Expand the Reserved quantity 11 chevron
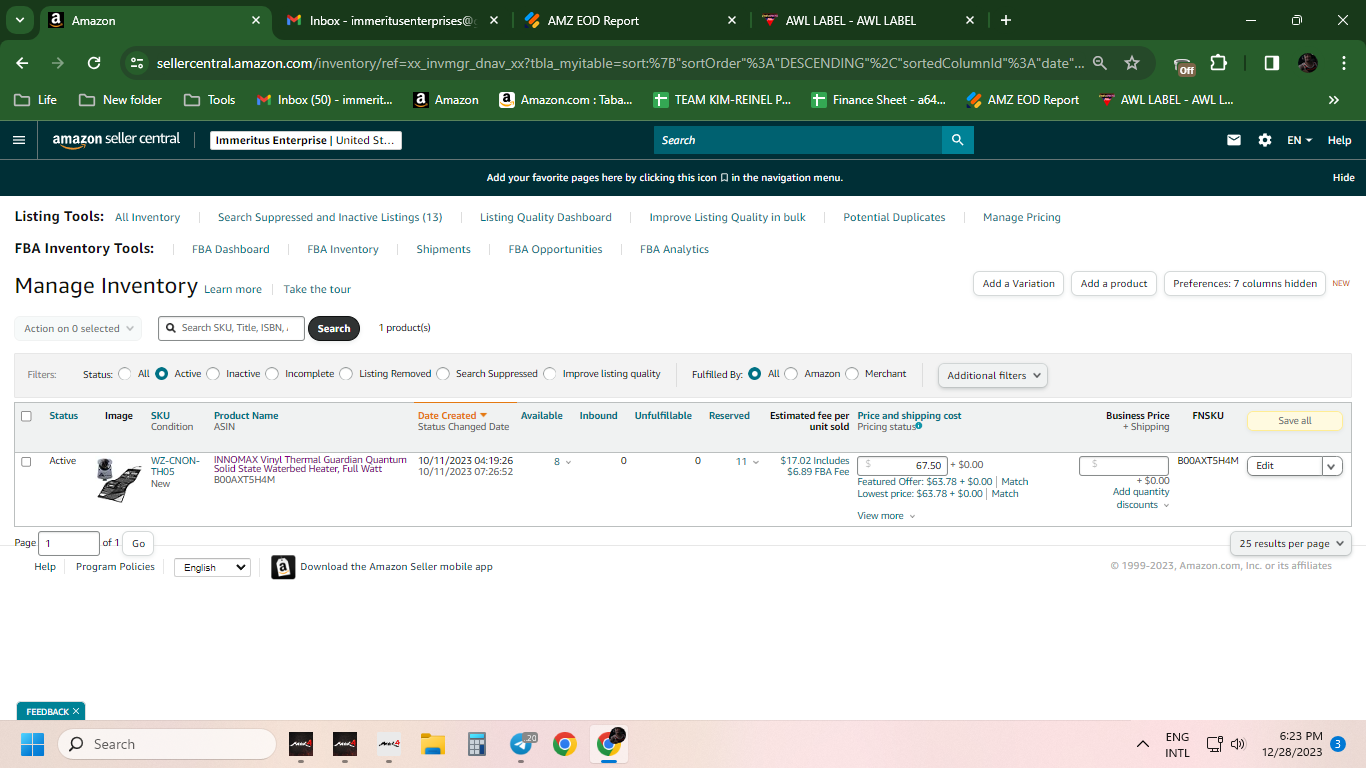This screenshot has width=1366, height=768. [x=755, y=462]
